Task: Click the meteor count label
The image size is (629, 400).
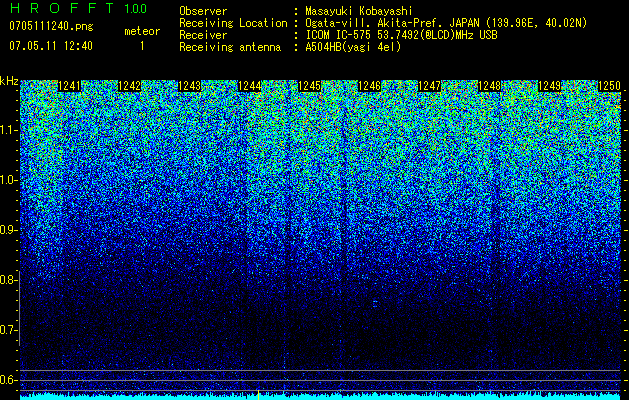Action: [x=142, y=31]
